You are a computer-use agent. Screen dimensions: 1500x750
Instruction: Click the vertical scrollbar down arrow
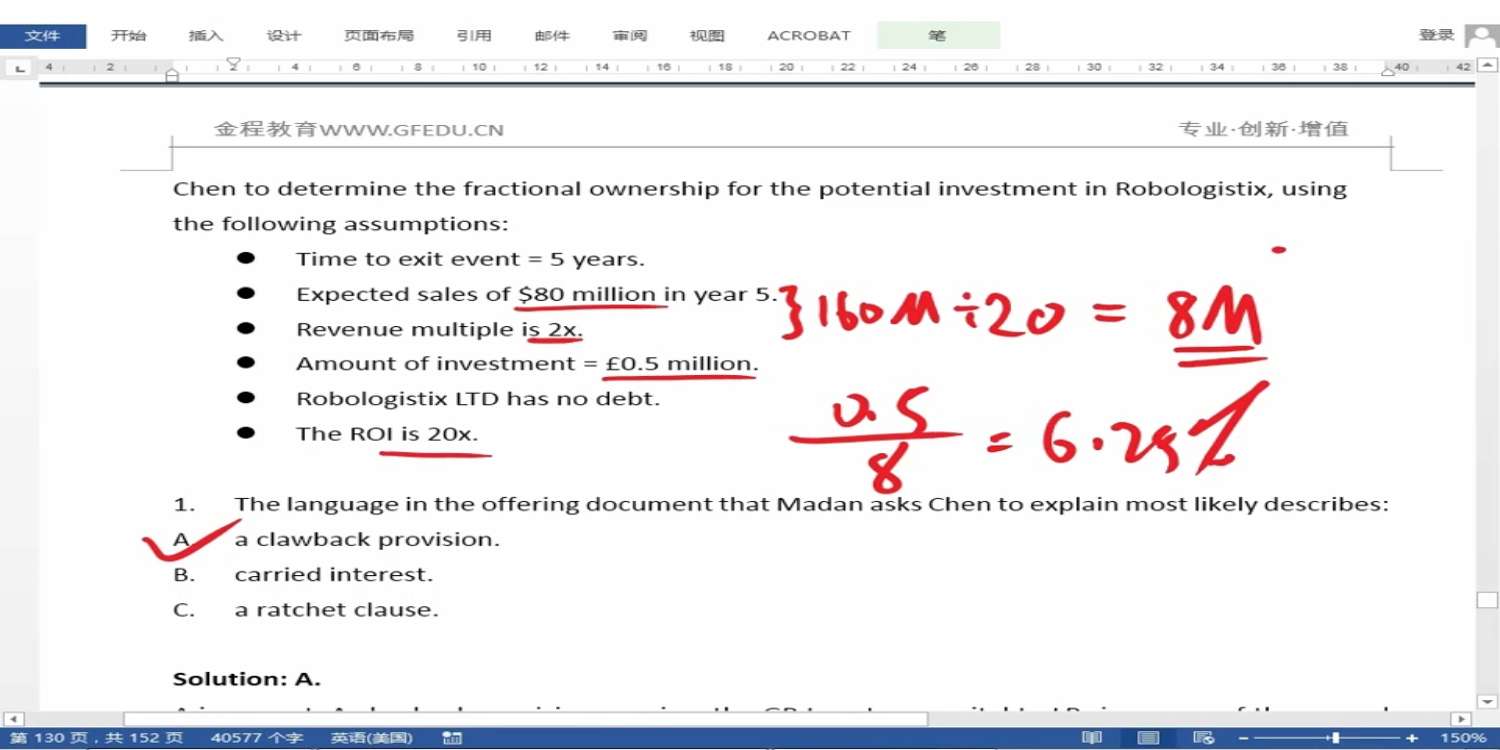1487,702
